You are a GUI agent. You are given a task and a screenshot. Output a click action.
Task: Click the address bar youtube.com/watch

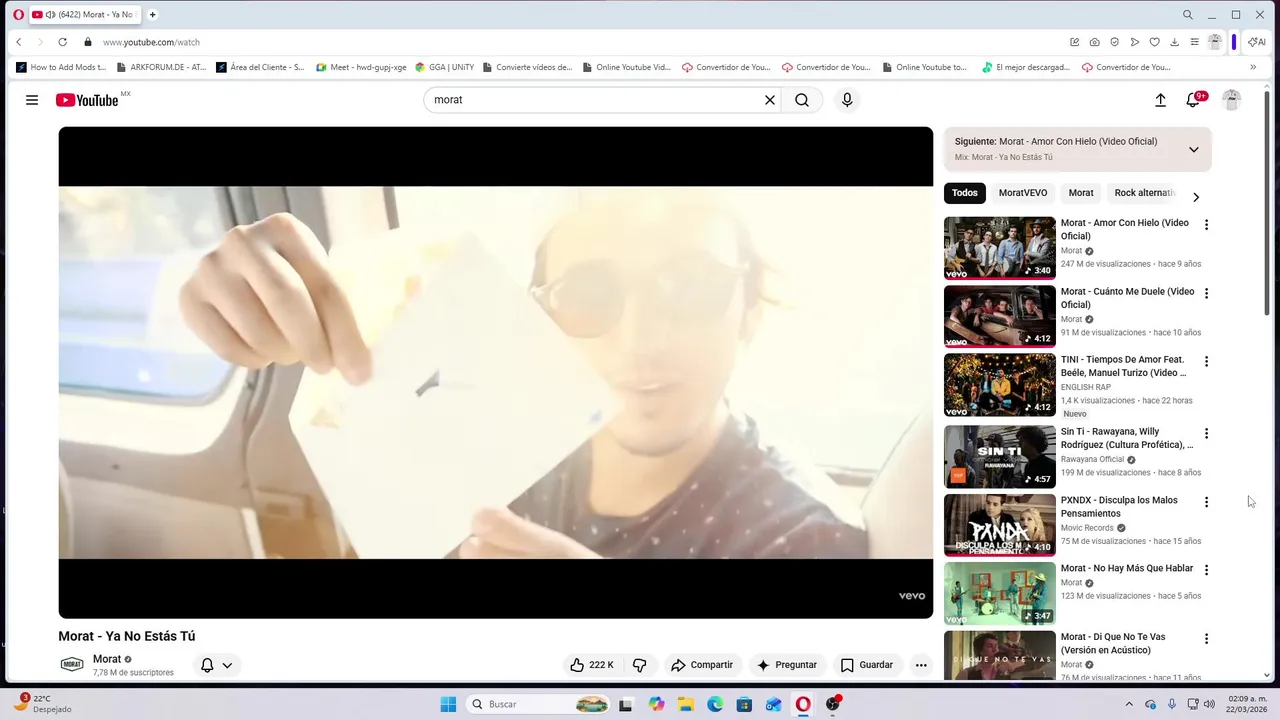click(x=151, y=42)
